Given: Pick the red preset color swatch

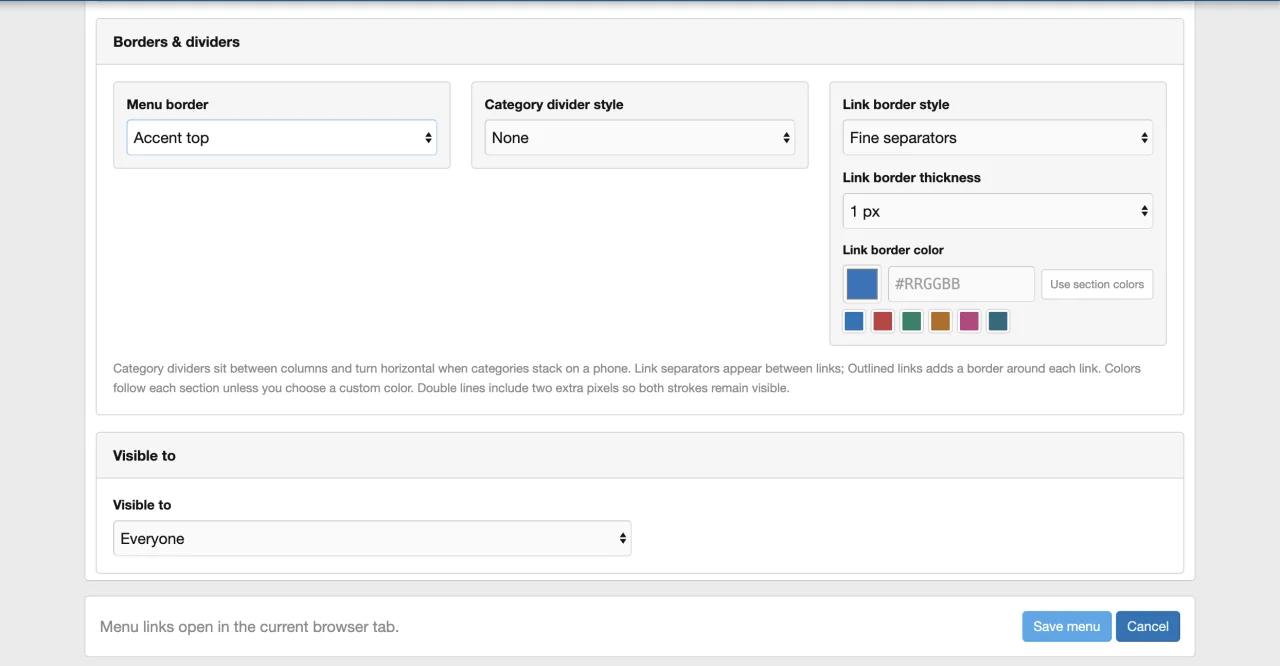Looking at the screenshot, I should pyautogui.click(x=883, y=321).
